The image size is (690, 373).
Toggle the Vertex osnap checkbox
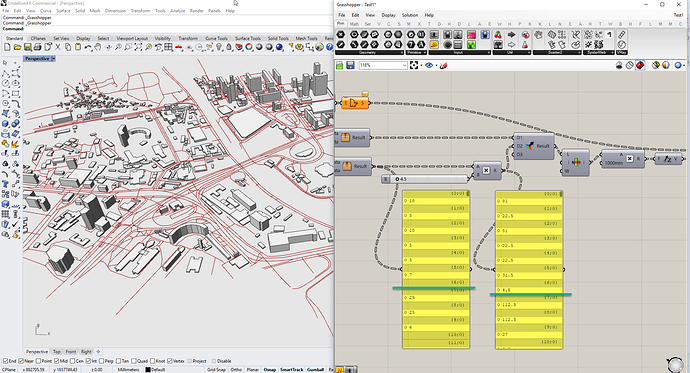pyautogui.click(x=169, y=361)
